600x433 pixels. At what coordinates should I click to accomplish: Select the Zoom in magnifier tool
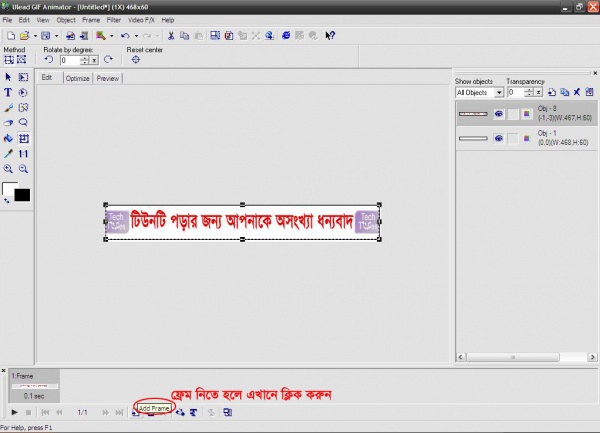pos(8,169)
